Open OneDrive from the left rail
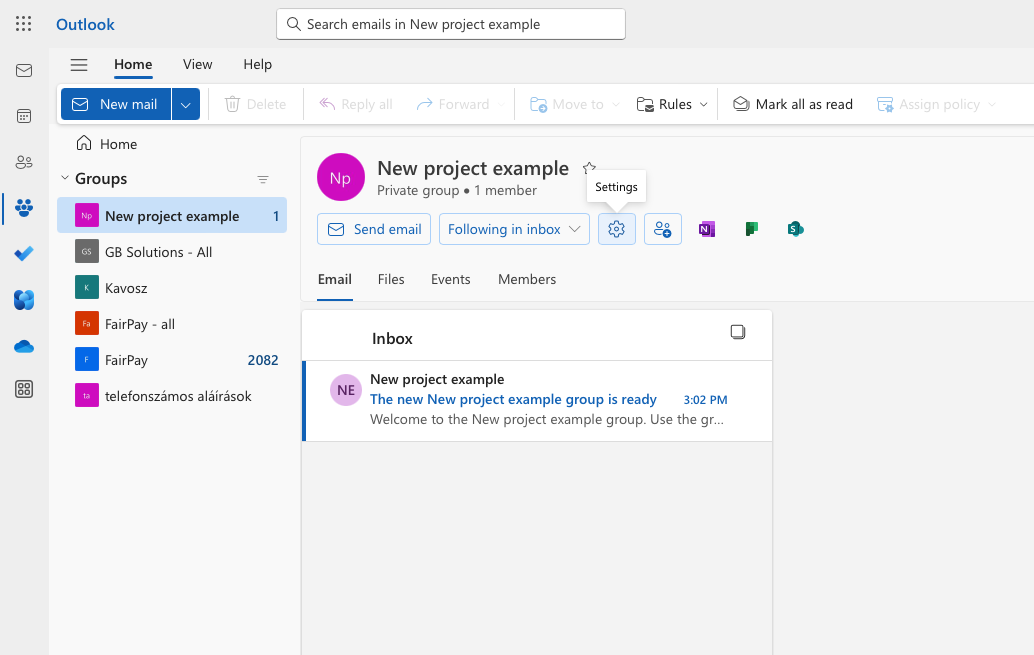This screenshot has width=1034, height=655. pyautogui.click(x=24, y=346)
